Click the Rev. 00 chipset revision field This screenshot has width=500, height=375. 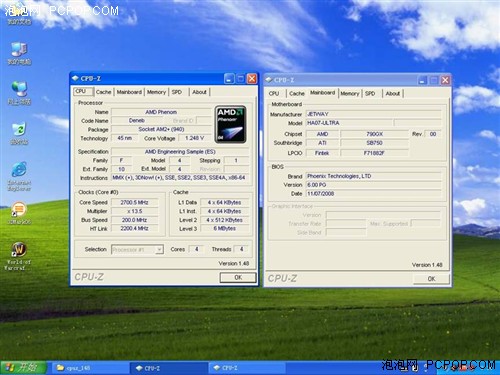tap(433, 134)
